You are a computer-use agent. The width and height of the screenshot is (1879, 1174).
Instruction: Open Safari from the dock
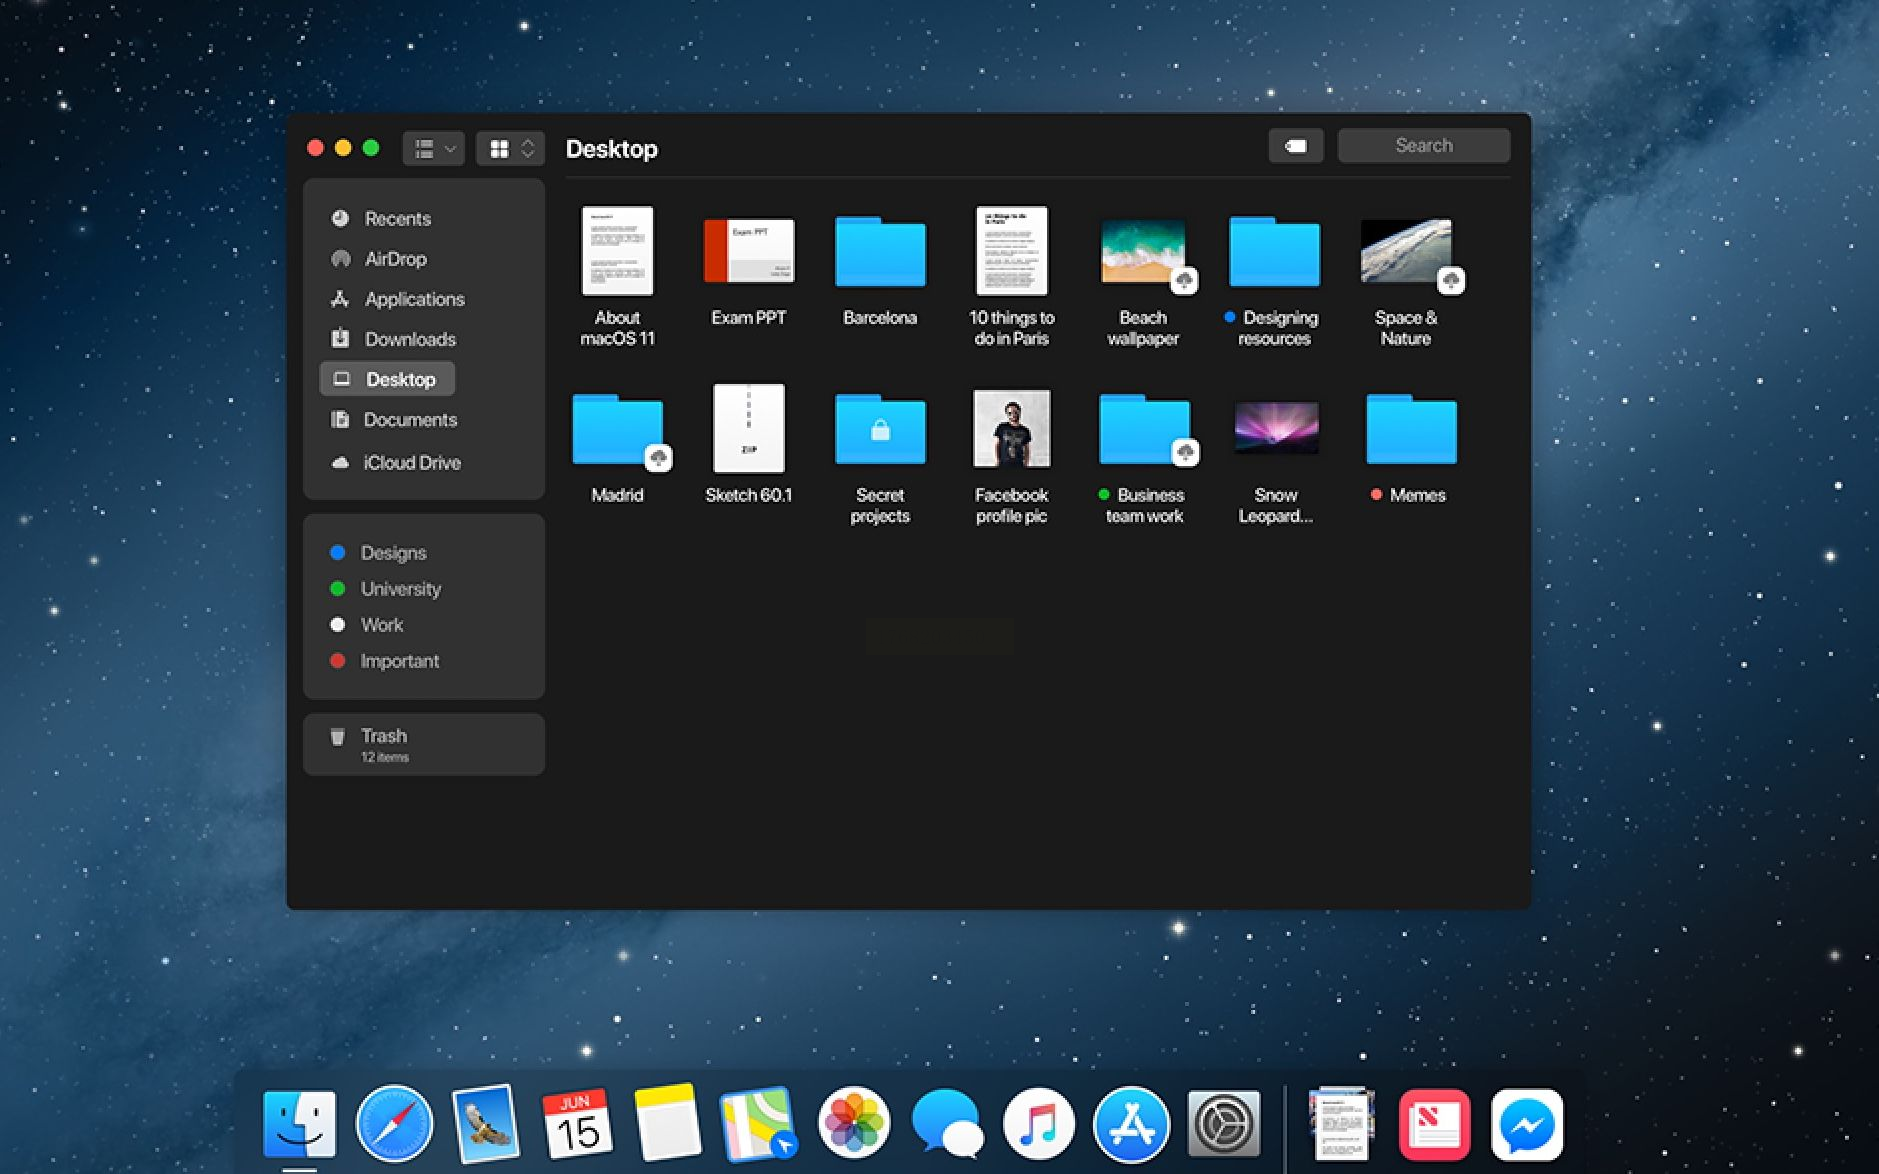[x=394, y=1124]
